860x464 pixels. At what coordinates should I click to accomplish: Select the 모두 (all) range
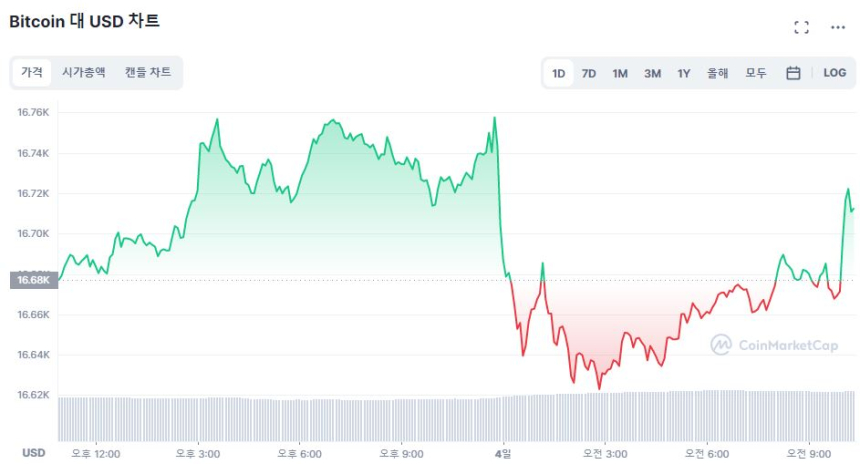coord(756,73)
